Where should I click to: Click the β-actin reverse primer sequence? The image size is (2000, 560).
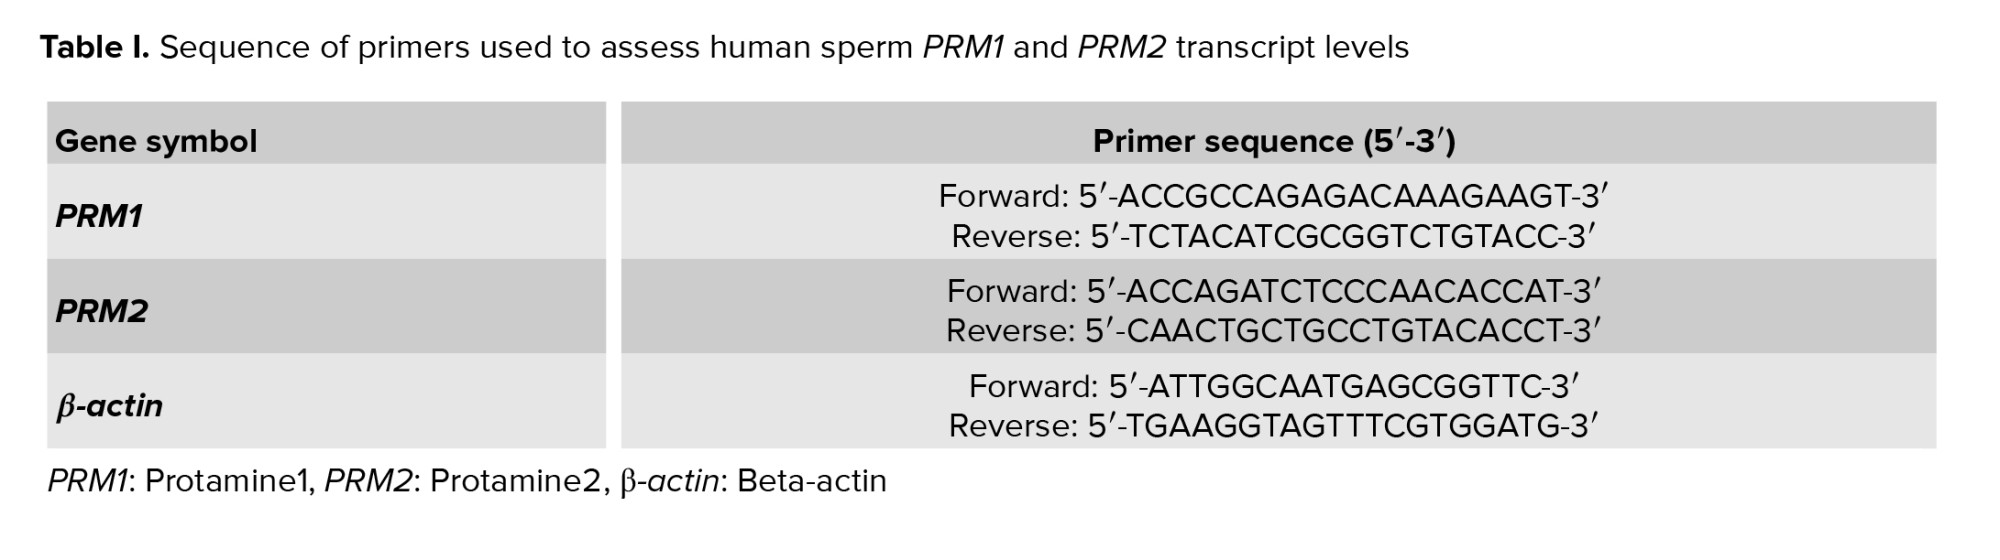point(1342,426)
